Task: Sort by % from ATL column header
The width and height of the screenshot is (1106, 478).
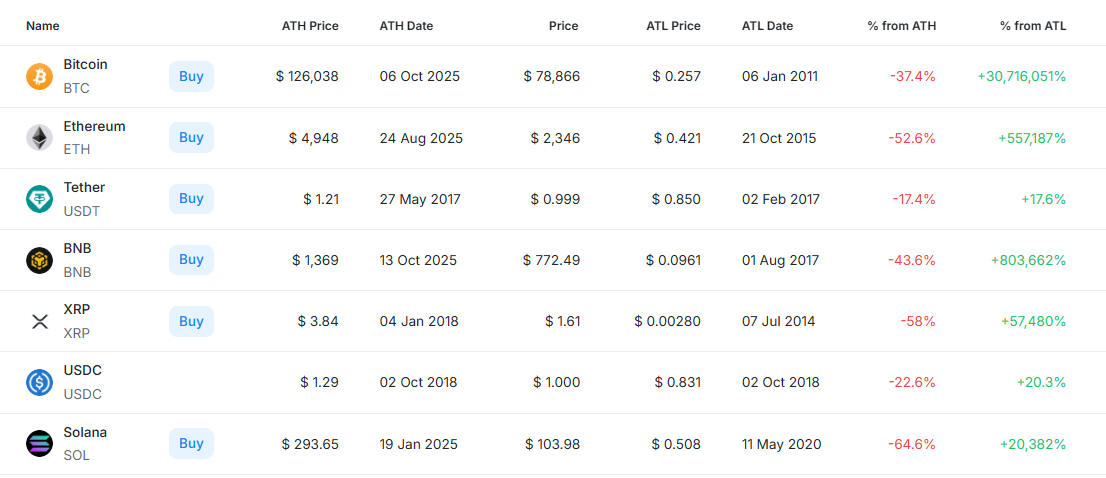Action: tap(1033, 26)
